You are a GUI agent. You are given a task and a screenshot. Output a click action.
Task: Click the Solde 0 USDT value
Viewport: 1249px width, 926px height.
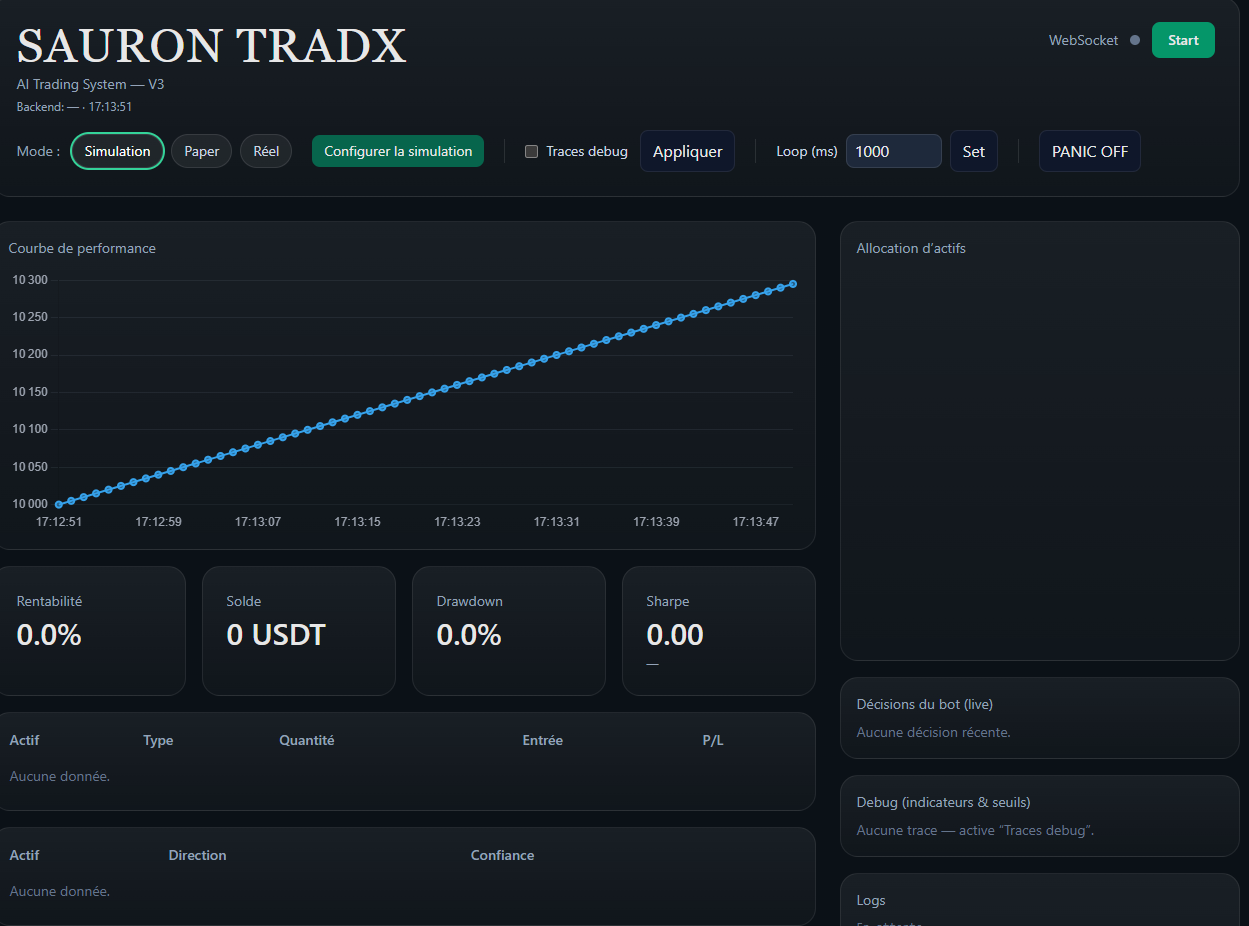click(x=276, y=635)
